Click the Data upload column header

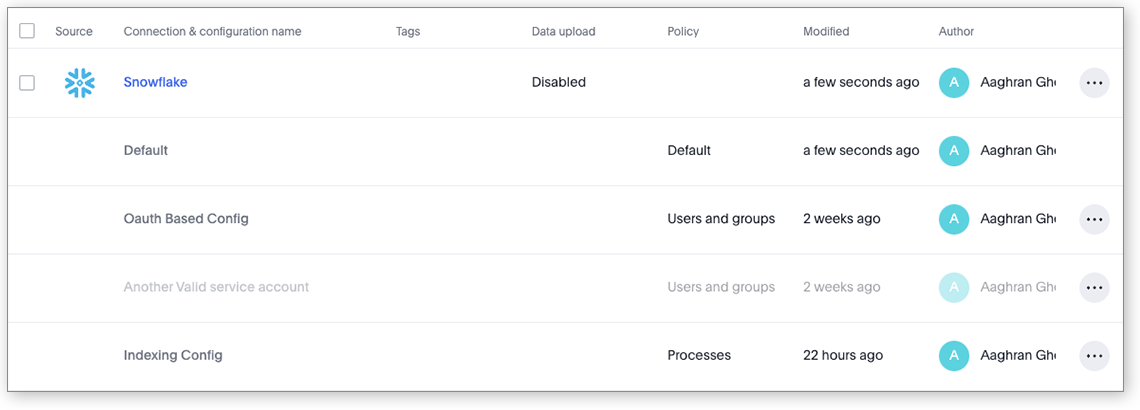tap(563, 32)
